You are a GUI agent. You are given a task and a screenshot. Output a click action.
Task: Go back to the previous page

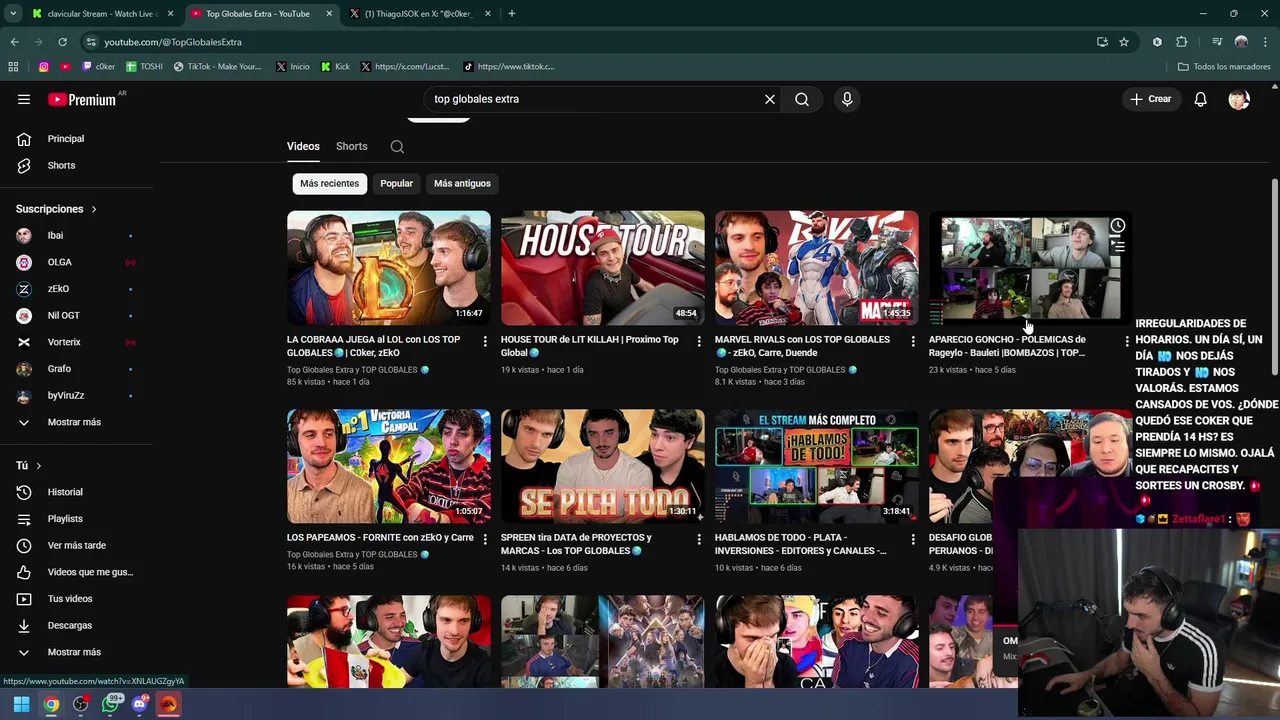(x=14, y=42)
